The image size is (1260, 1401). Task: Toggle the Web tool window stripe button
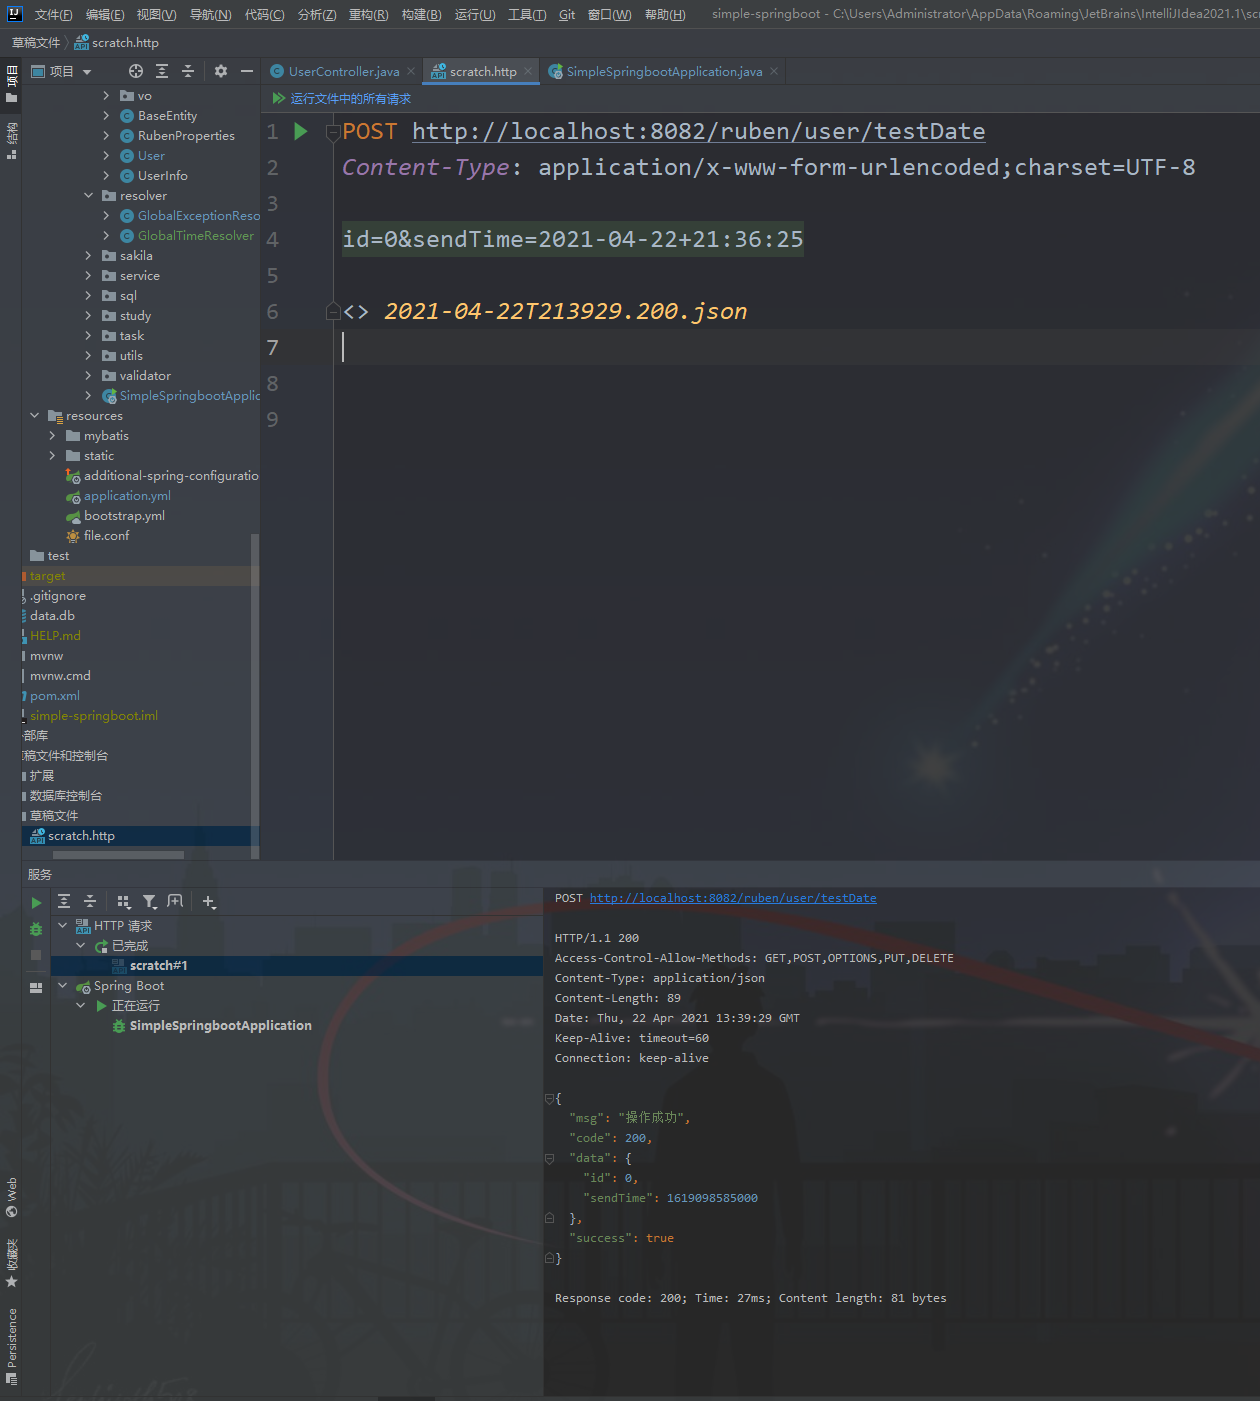coord(12,1197)
